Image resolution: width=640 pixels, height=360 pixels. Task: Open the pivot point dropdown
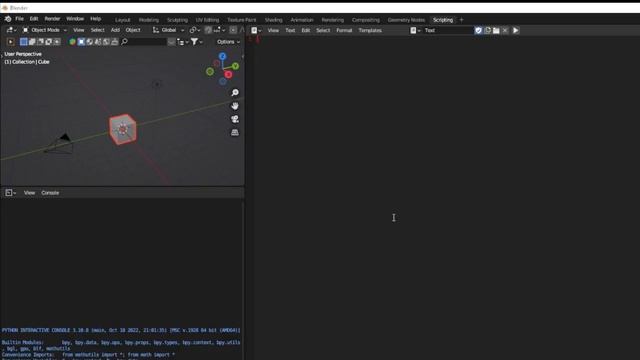pyautogui.click(x=195, y=30)
